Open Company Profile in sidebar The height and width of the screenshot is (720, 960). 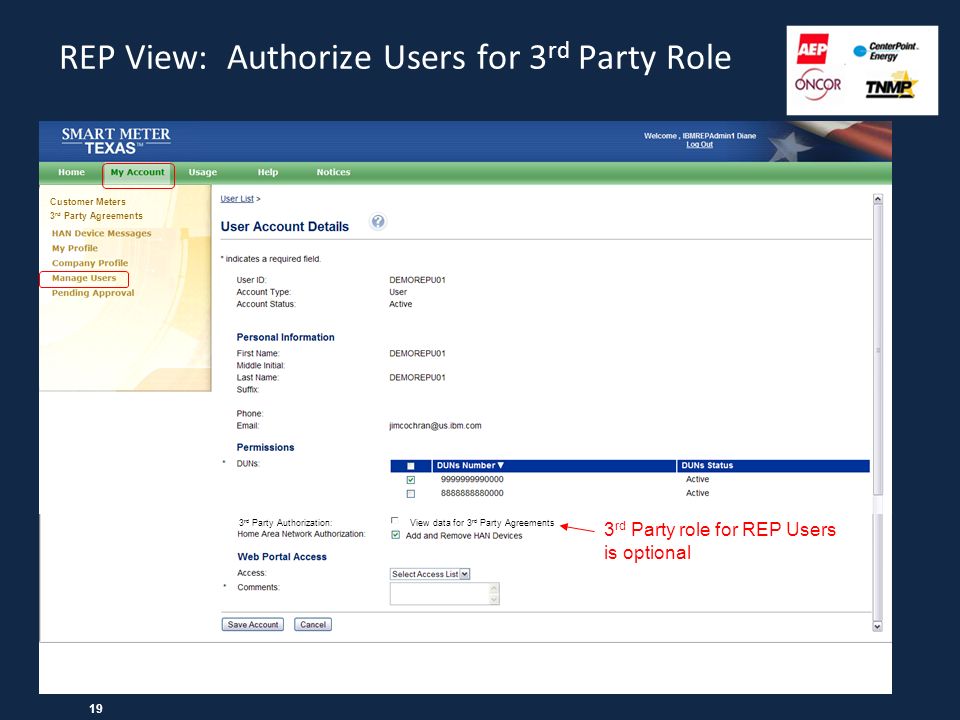89,263
